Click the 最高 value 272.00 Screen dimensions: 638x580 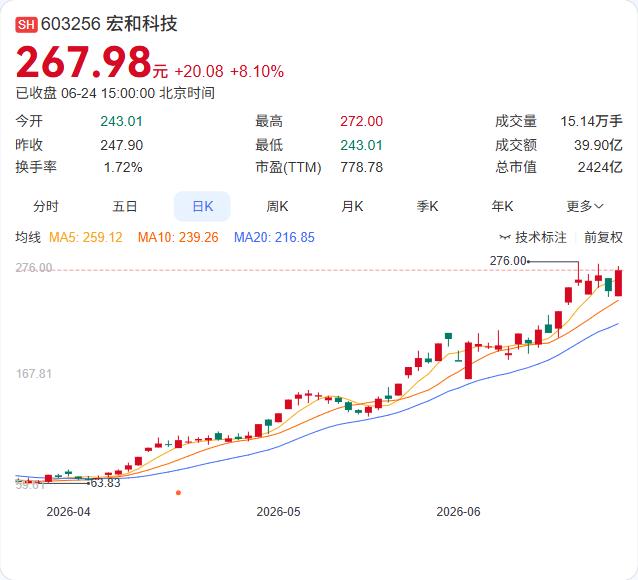click(361, 121)
